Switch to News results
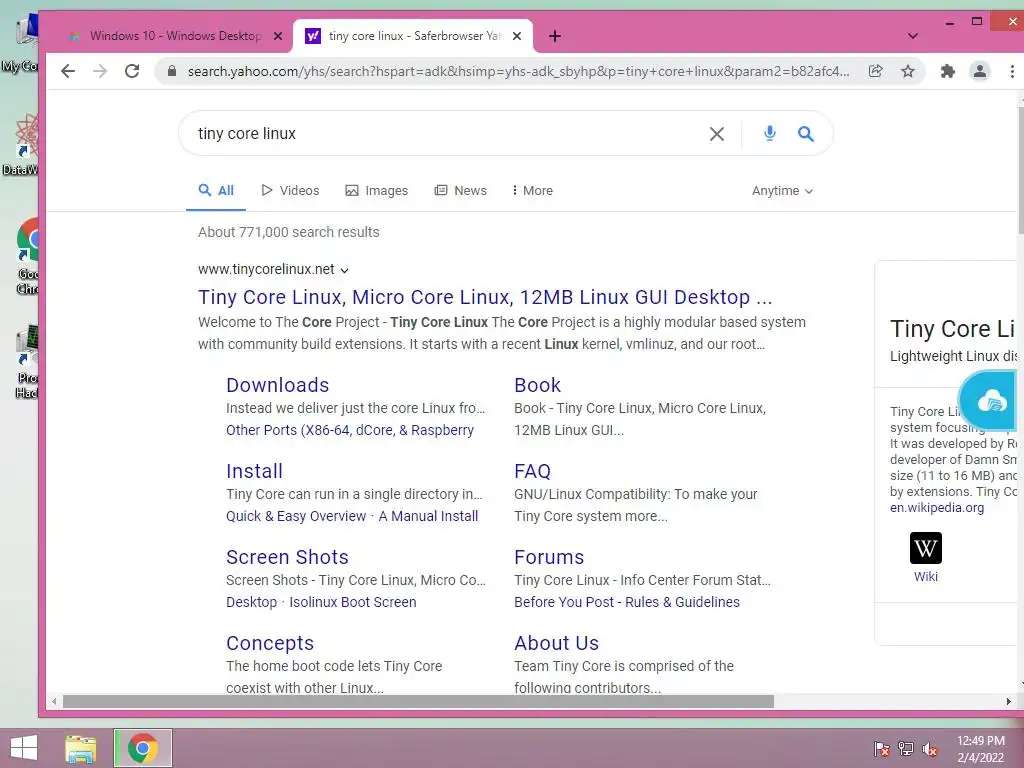The width and height of the screenshot is (1024, 768). 460,191
